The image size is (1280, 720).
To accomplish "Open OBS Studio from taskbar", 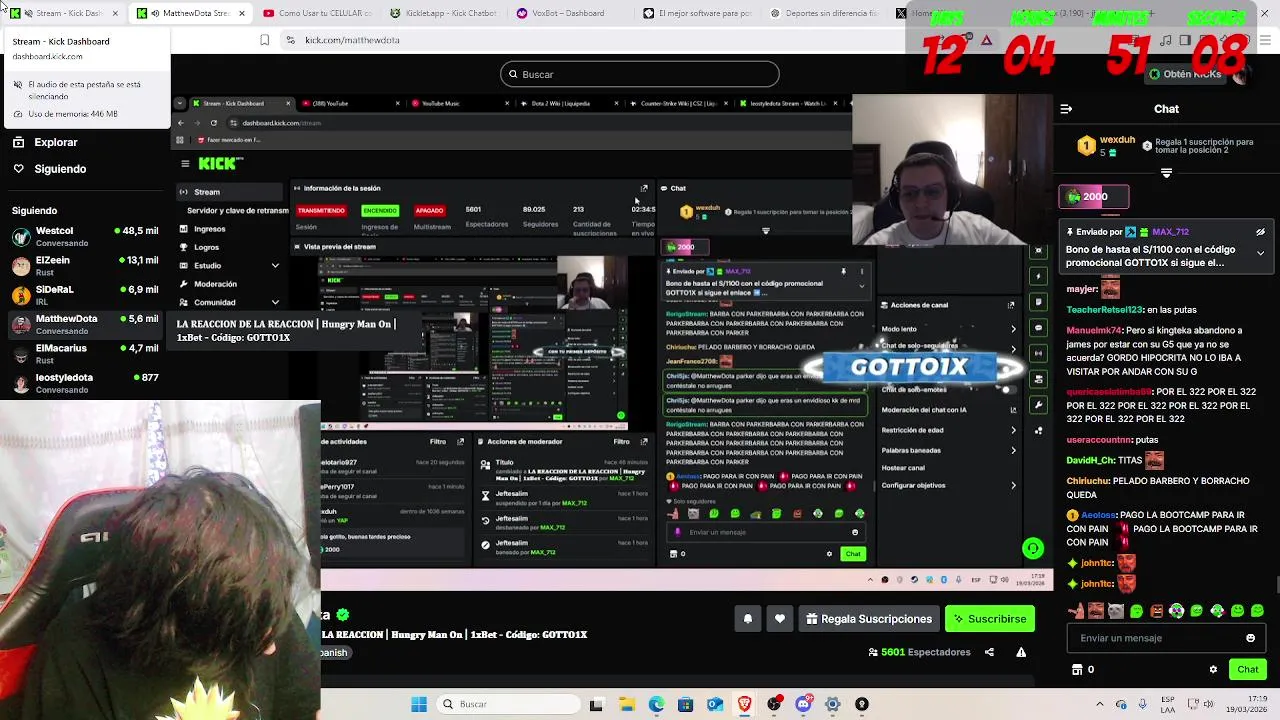I will pyautogui.click(x=774, y=704).
